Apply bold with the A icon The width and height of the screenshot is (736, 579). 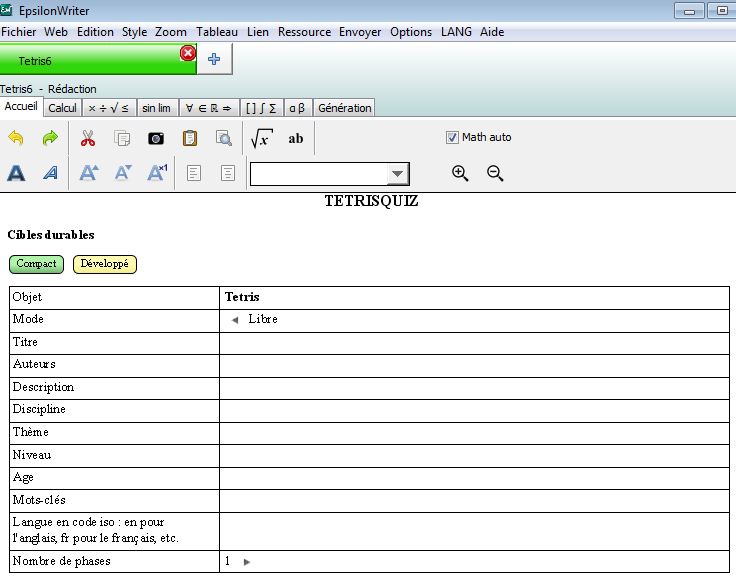[16, 173]
